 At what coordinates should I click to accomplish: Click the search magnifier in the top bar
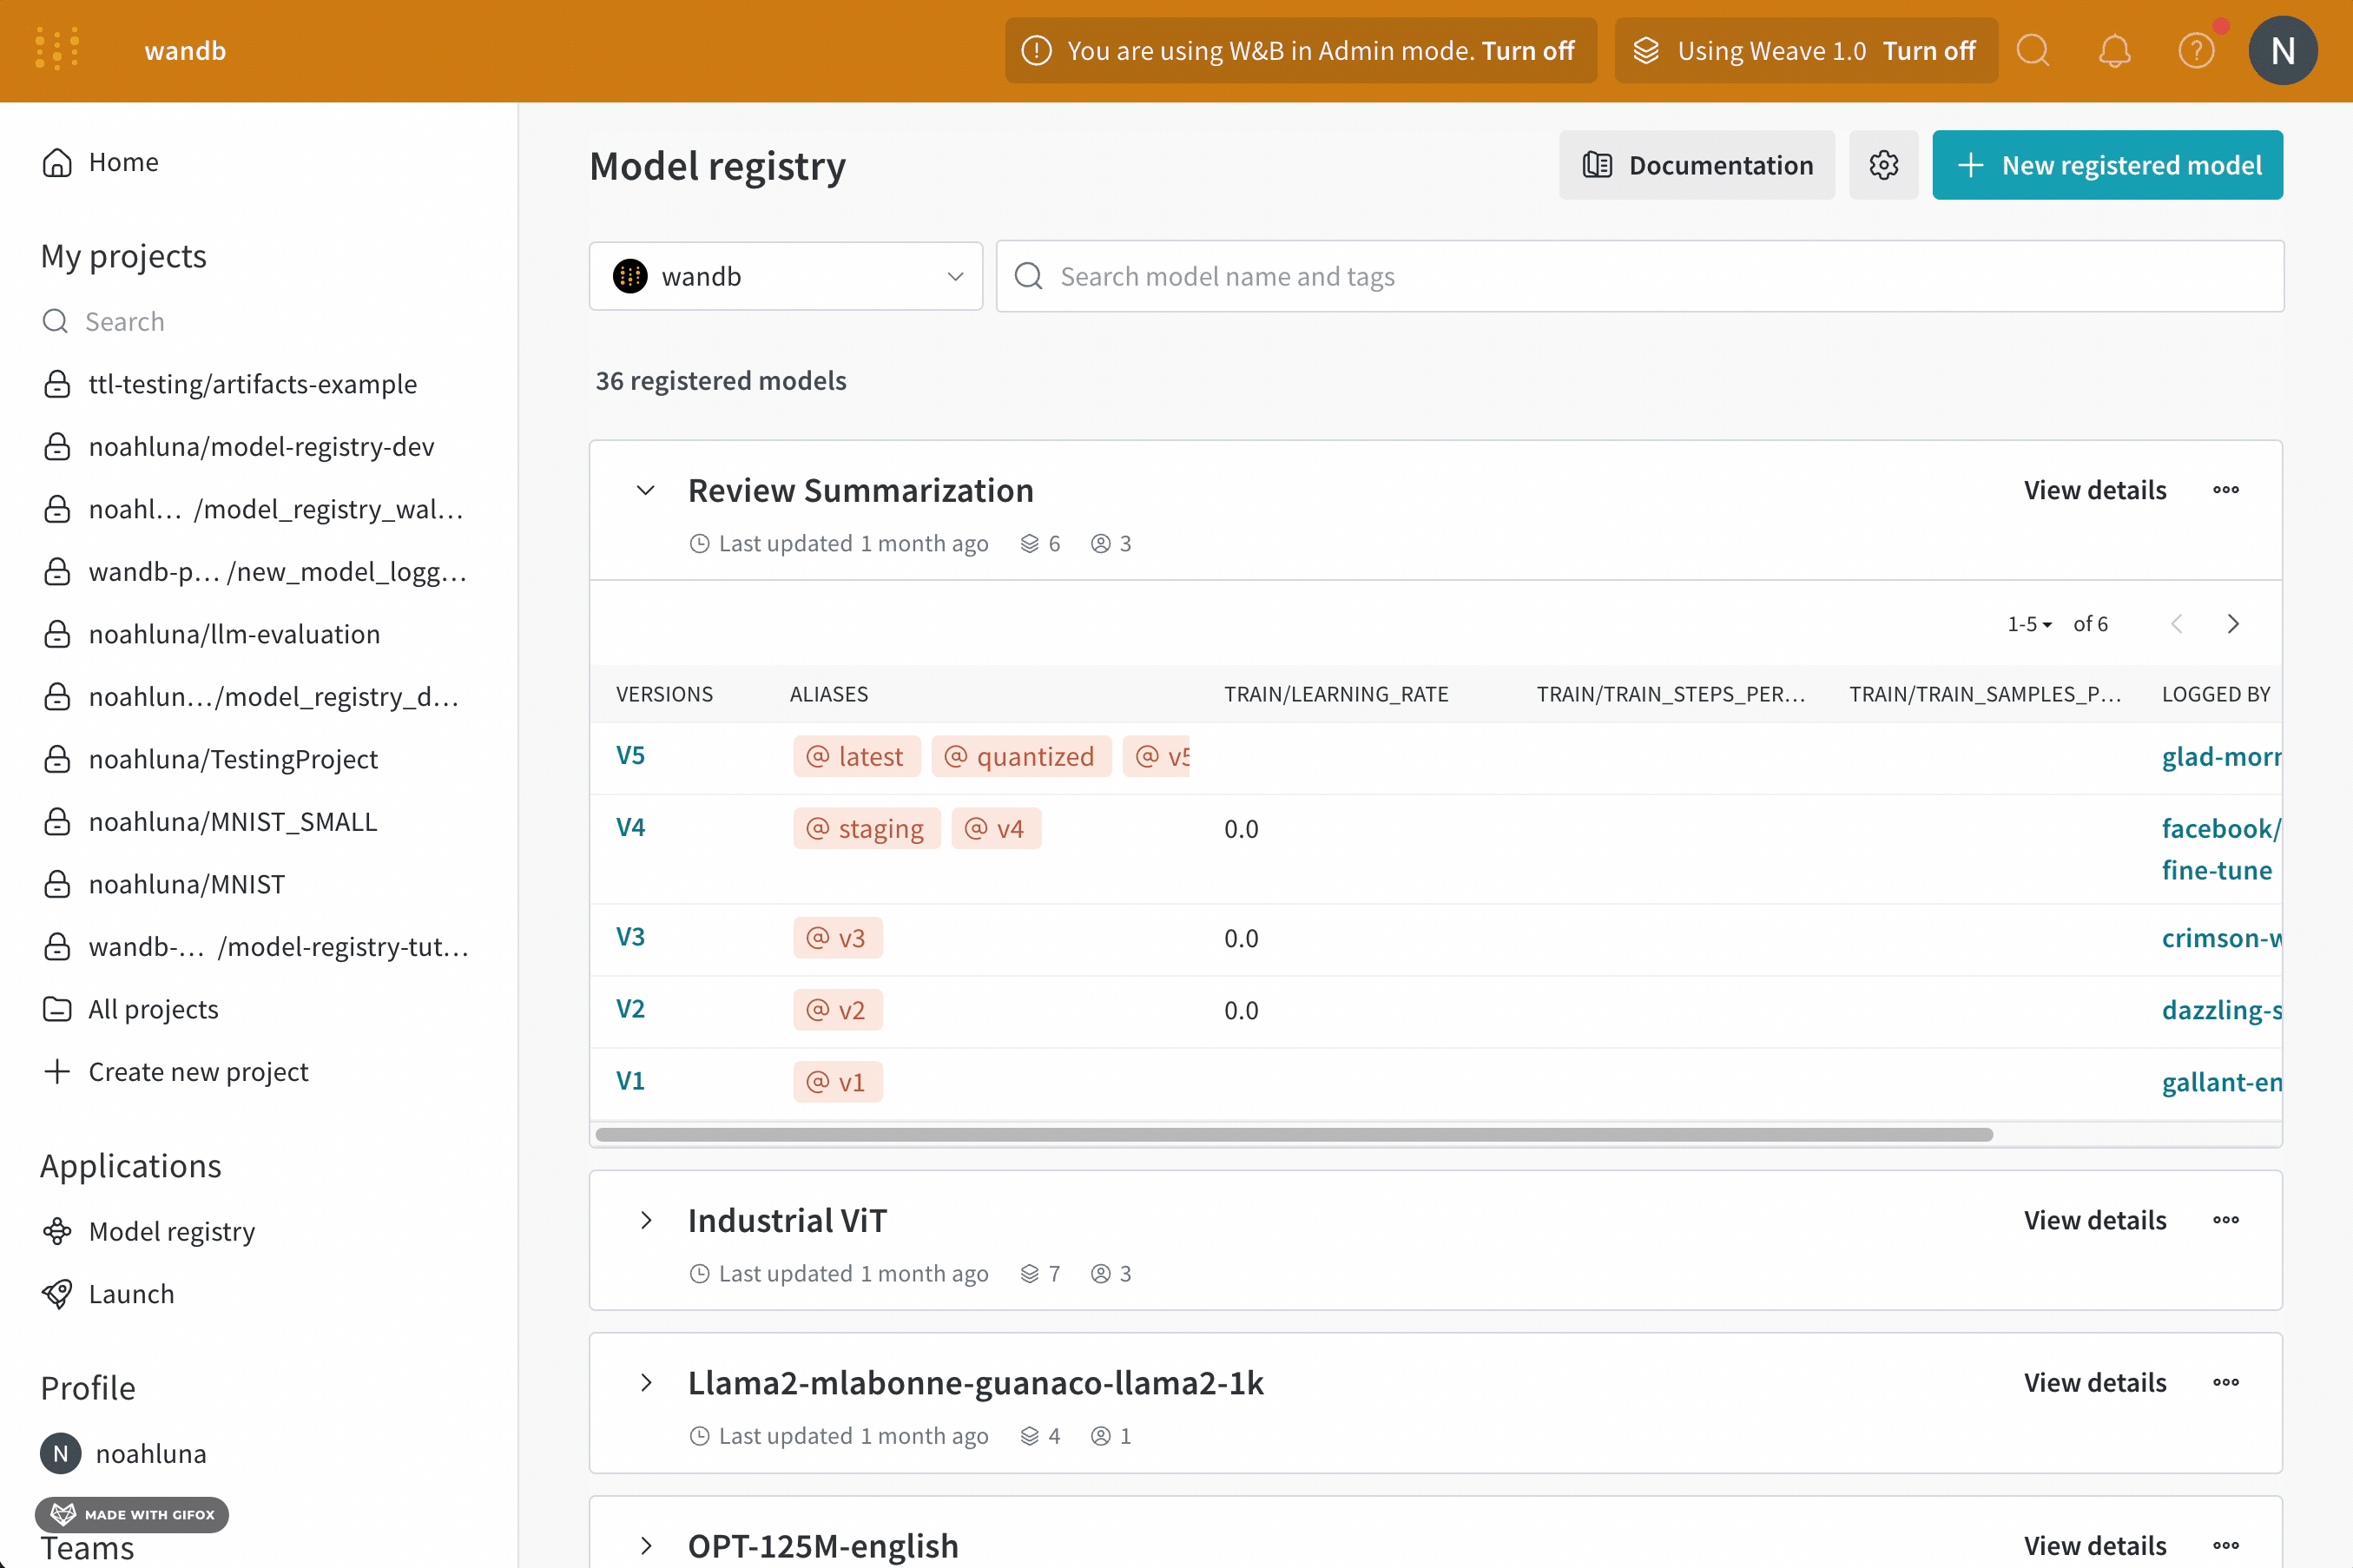click(2033, 50)
